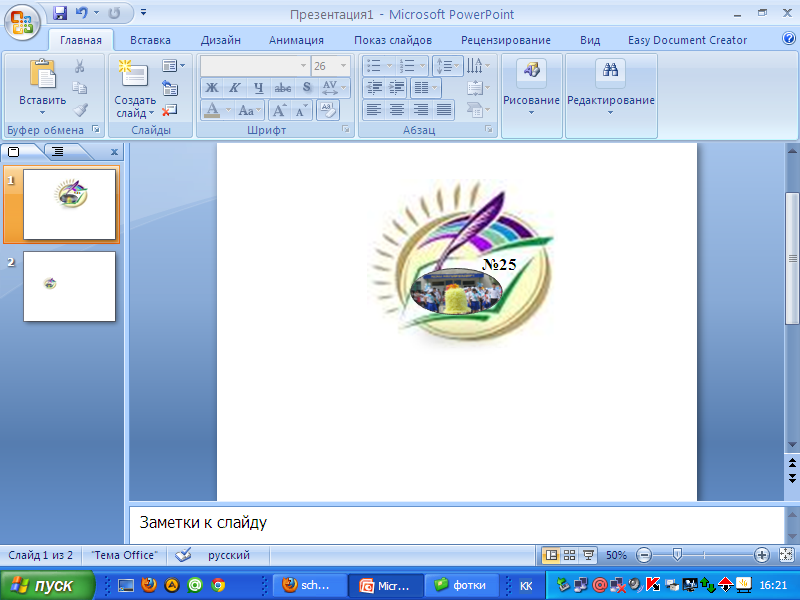This screenshot has width=800, height=600.
Task: Clear all formatting with eraser icon
Action: pos(328,110)
